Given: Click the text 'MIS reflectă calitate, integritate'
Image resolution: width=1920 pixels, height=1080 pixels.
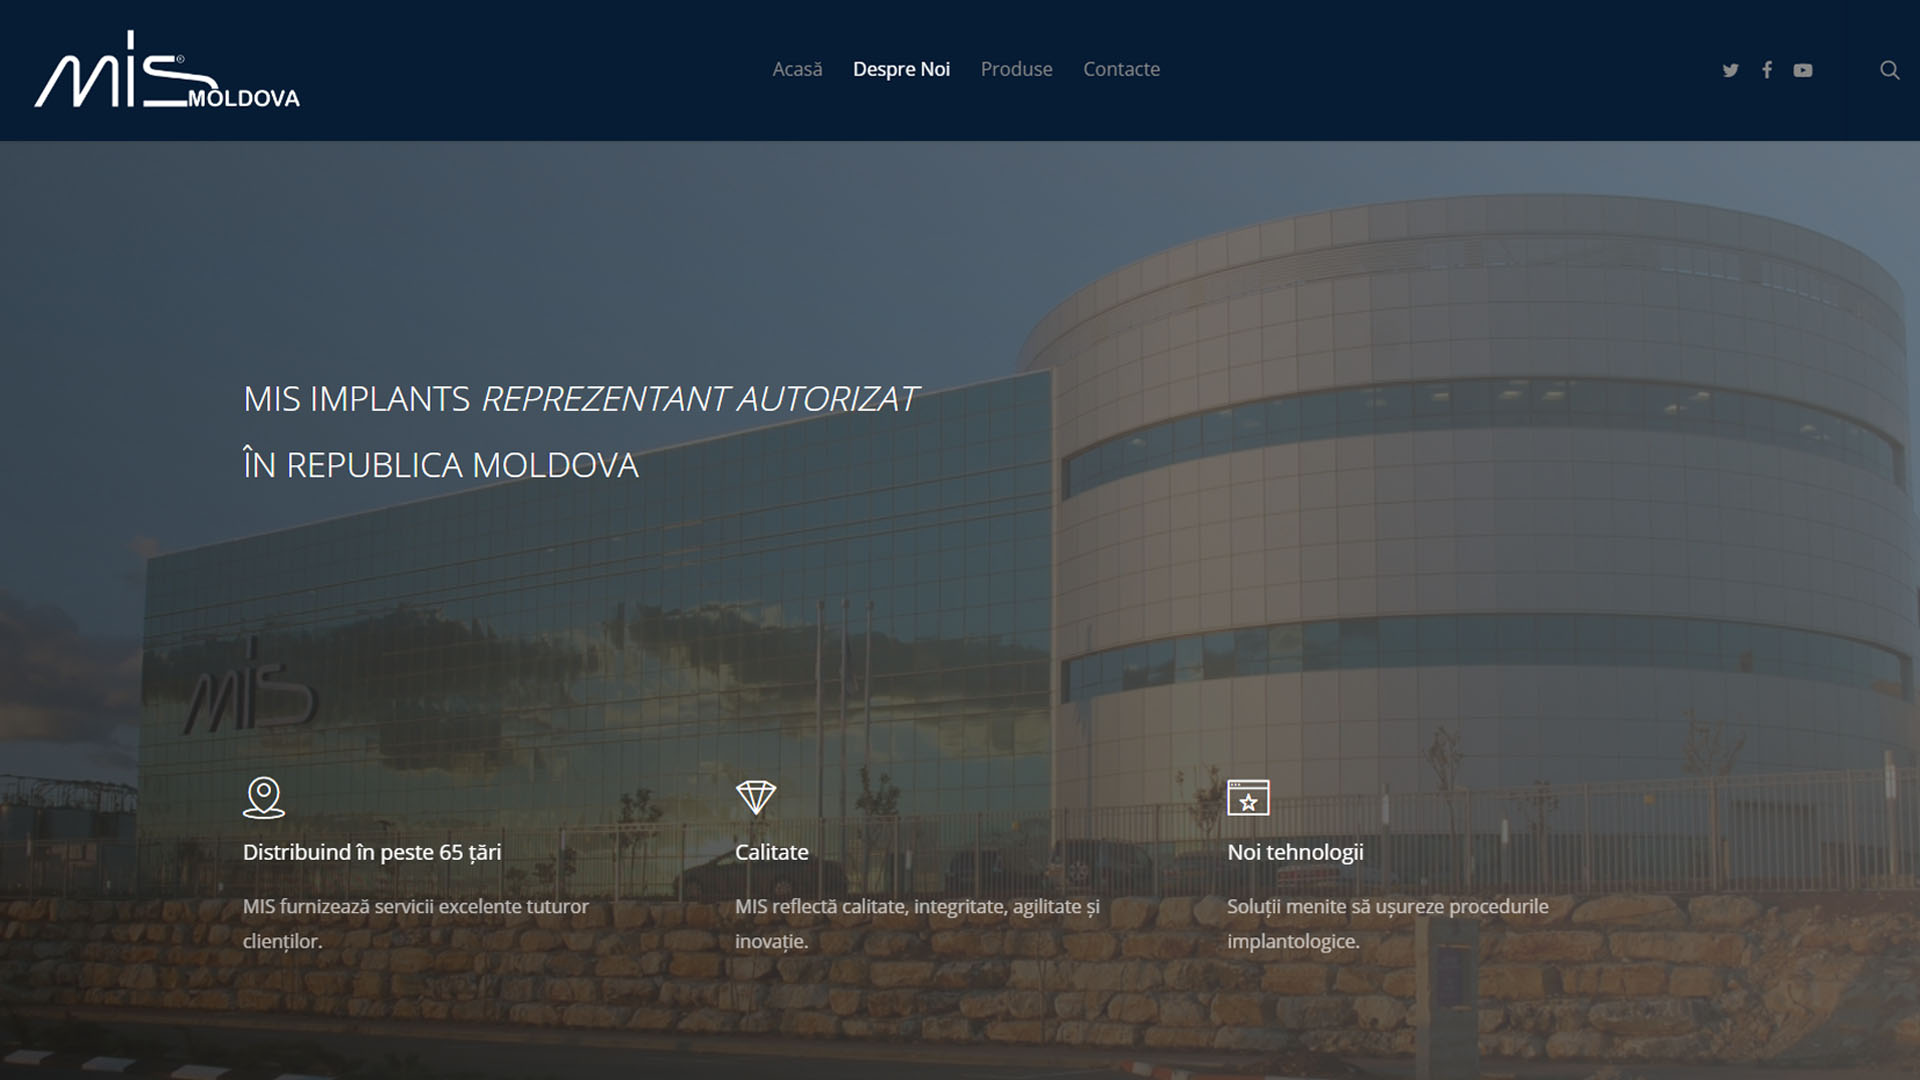Looking at the screenshot, I should click(x=869, y=906).
